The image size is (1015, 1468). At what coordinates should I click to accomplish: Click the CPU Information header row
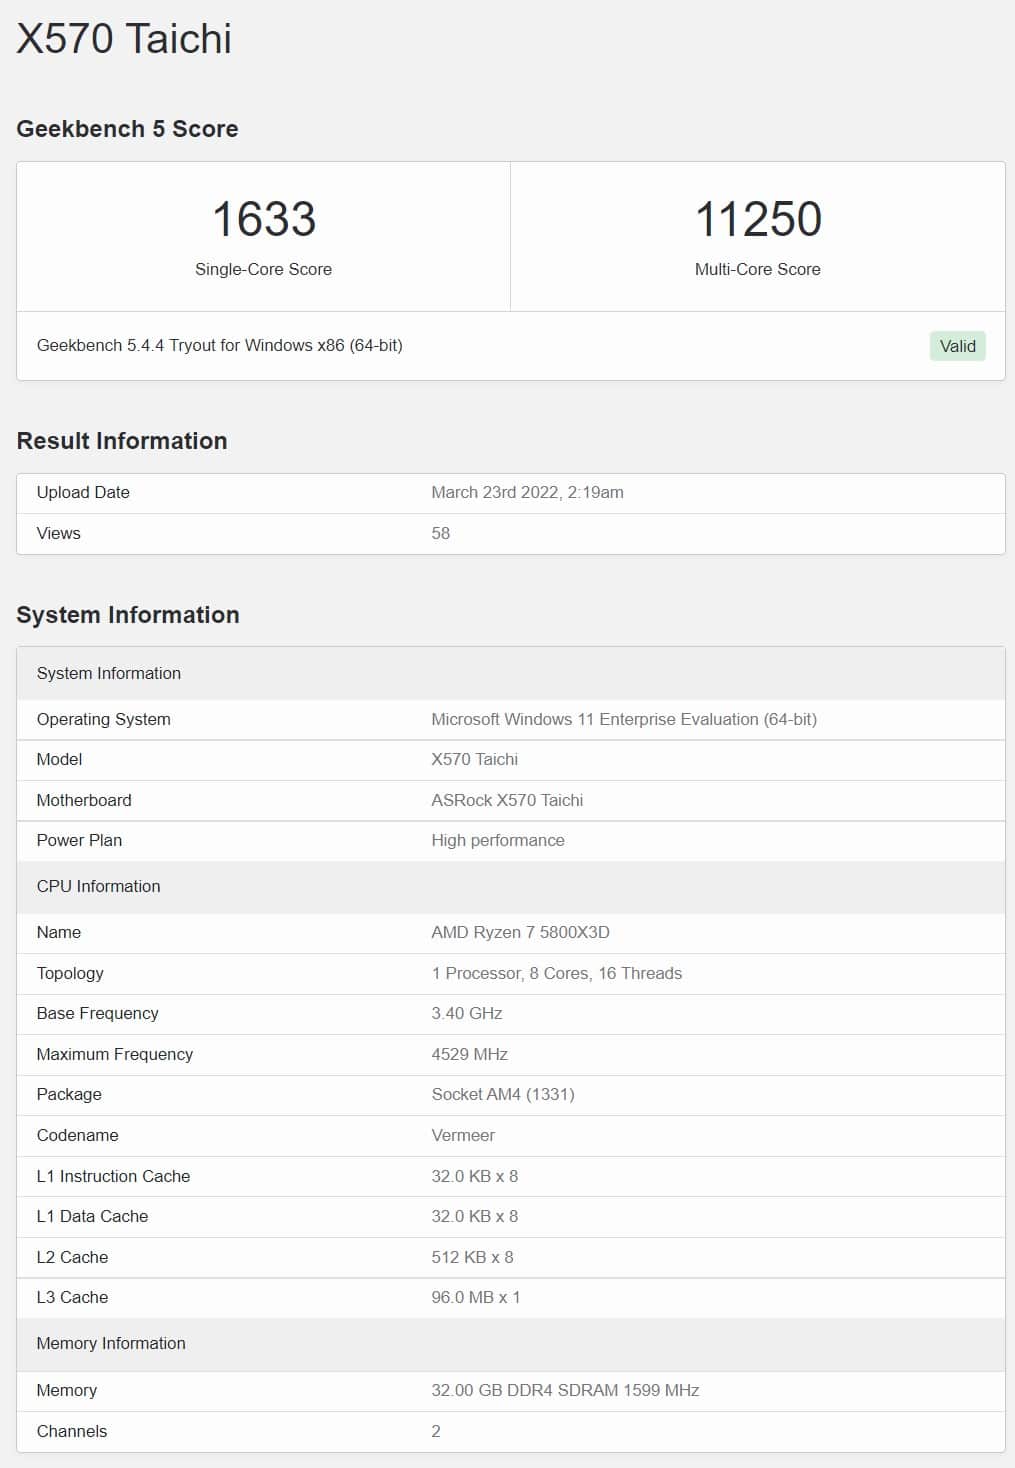[x=511, y=886]
